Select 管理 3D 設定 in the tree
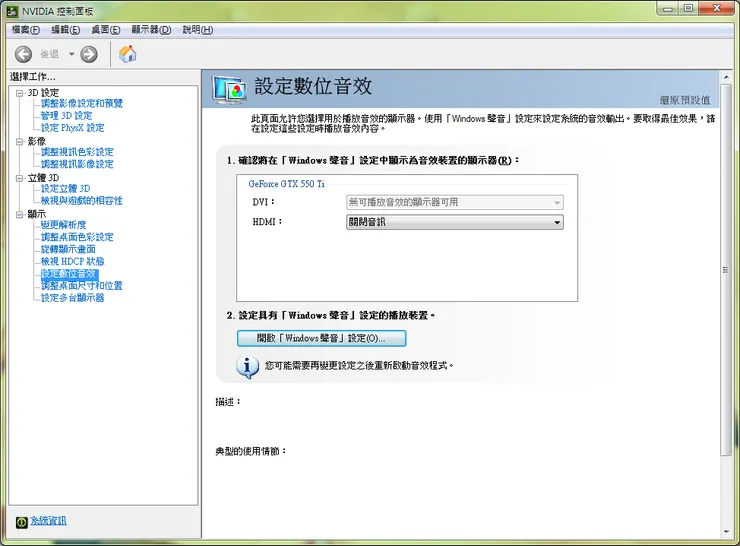Image resolution: width=740 pixels, height=546 pixels. click(x=67, y=116)
